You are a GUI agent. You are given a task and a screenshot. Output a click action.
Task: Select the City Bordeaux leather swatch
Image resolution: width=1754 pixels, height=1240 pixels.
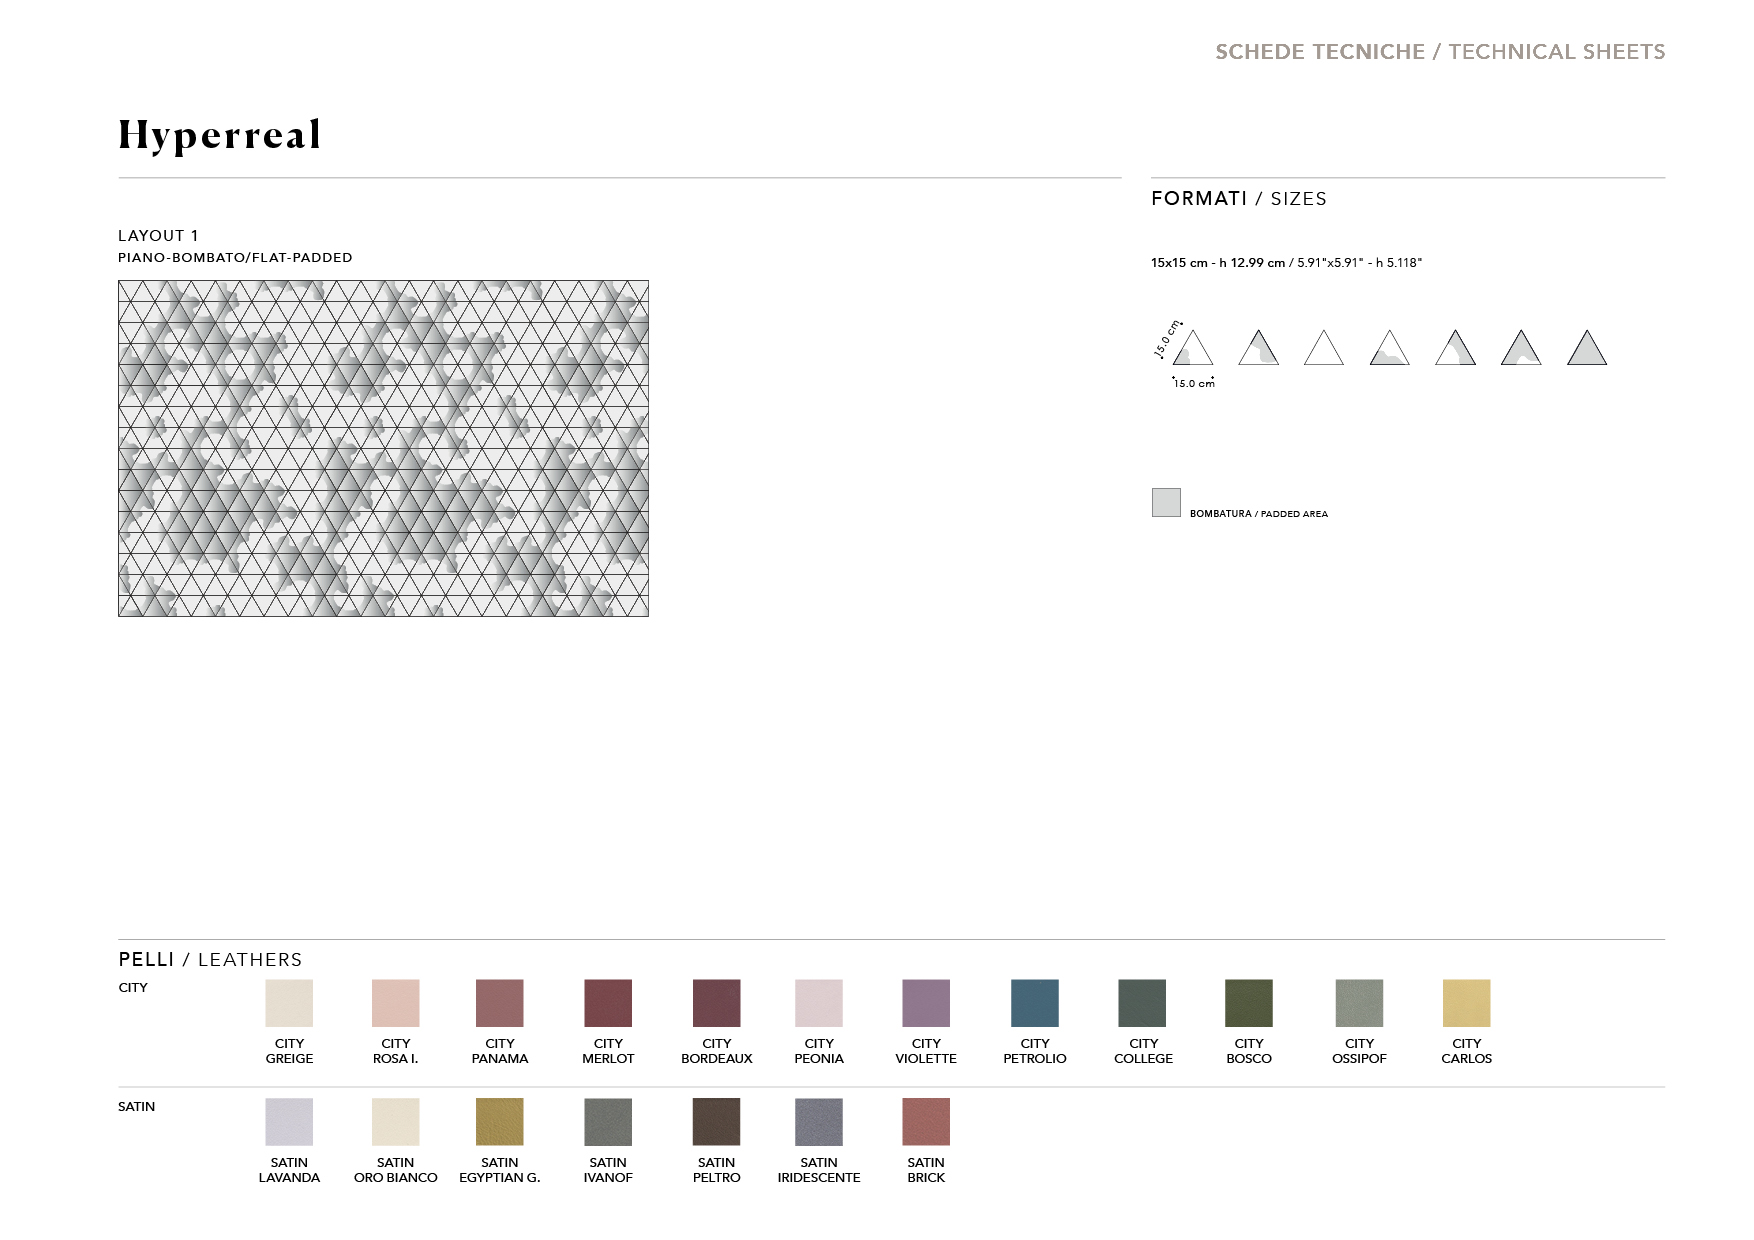[717, 1003]
